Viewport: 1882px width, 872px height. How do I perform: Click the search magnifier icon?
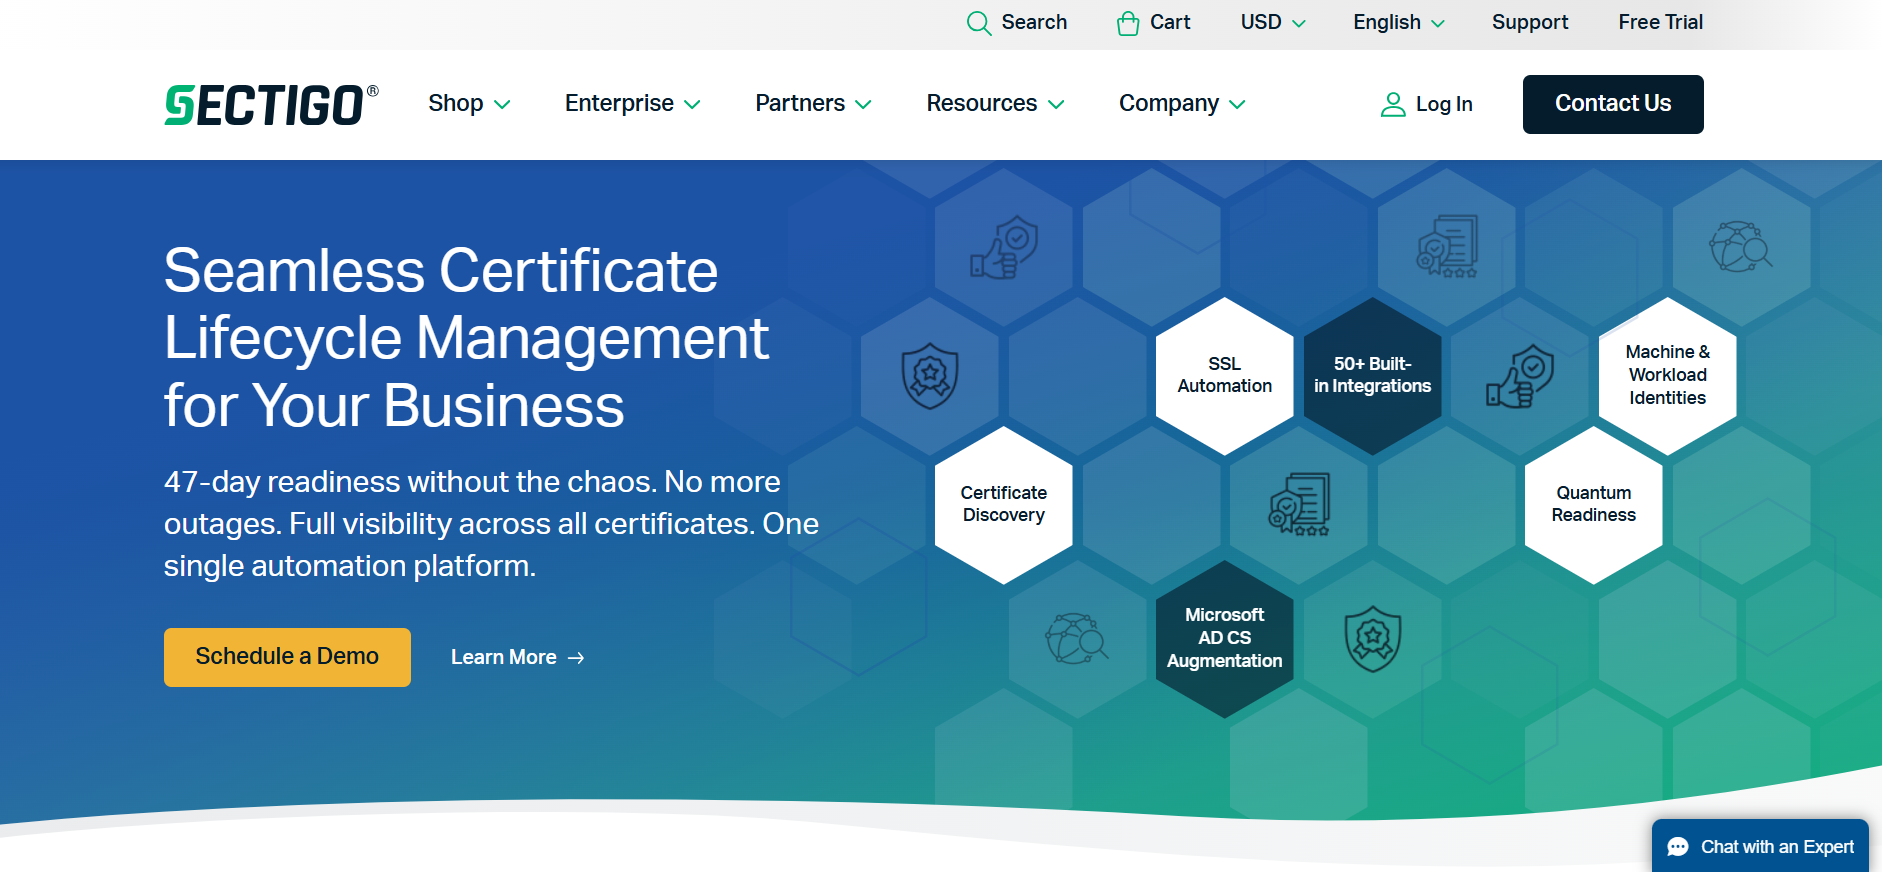[979, 23]
